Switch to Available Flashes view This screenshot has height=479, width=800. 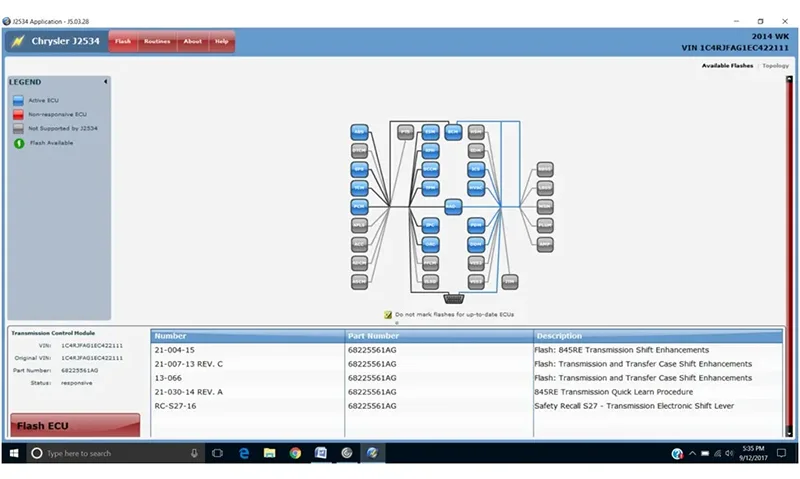[727, 66]
